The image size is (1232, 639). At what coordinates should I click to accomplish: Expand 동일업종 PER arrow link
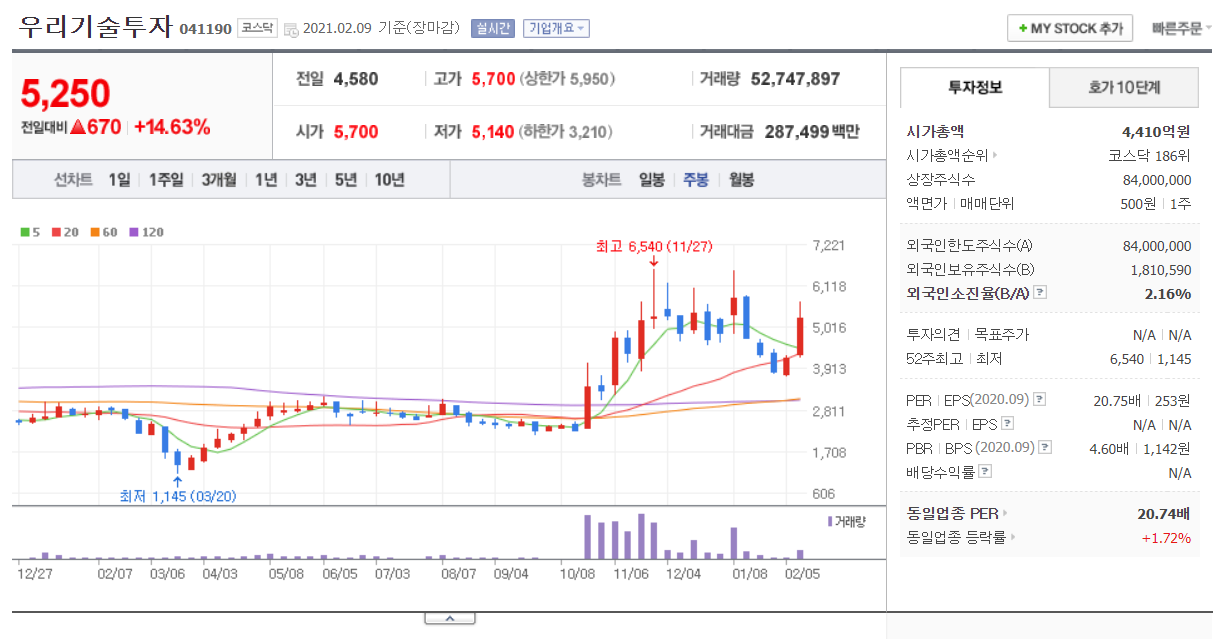pyautogui.click(x=956, y=513)
